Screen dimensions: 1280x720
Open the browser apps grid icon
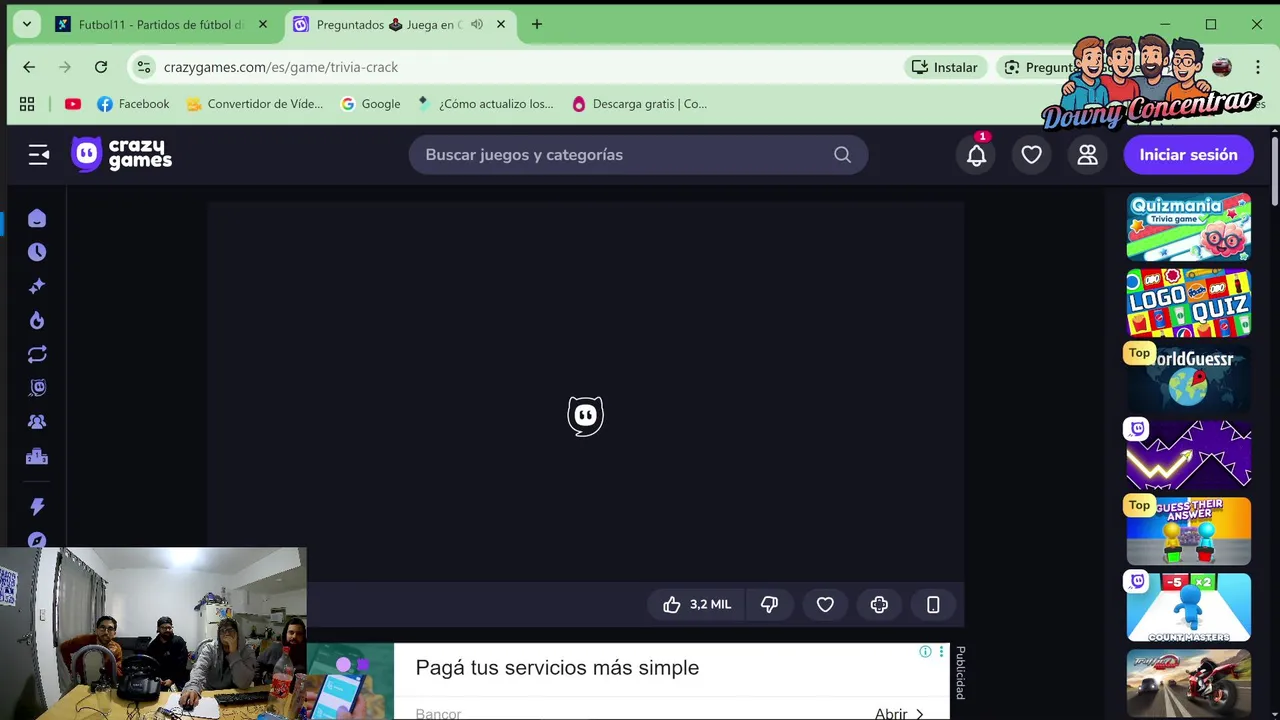tap(27, 104)
